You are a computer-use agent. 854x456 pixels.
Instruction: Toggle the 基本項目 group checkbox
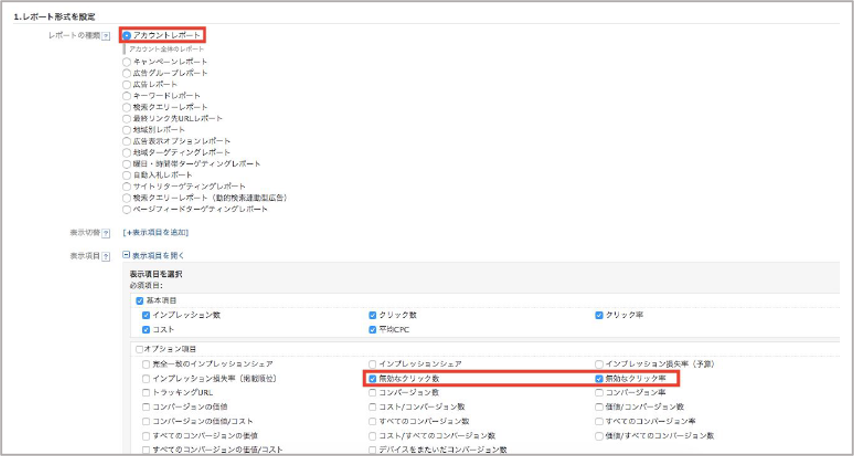point(139,300)
